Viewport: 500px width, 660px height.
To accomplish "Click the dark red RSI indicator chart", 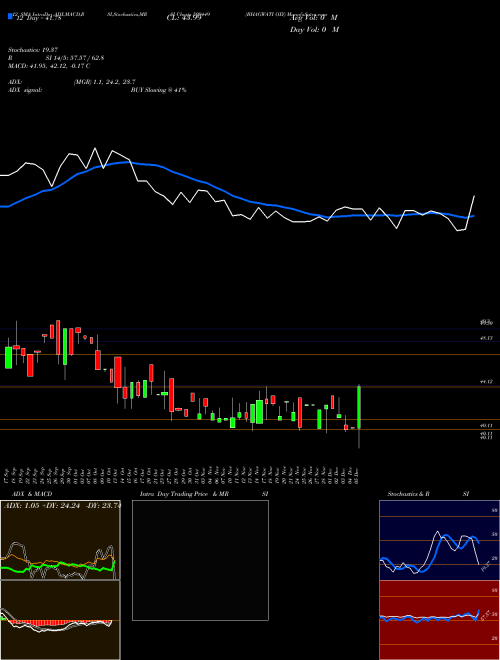I will 439,620.
